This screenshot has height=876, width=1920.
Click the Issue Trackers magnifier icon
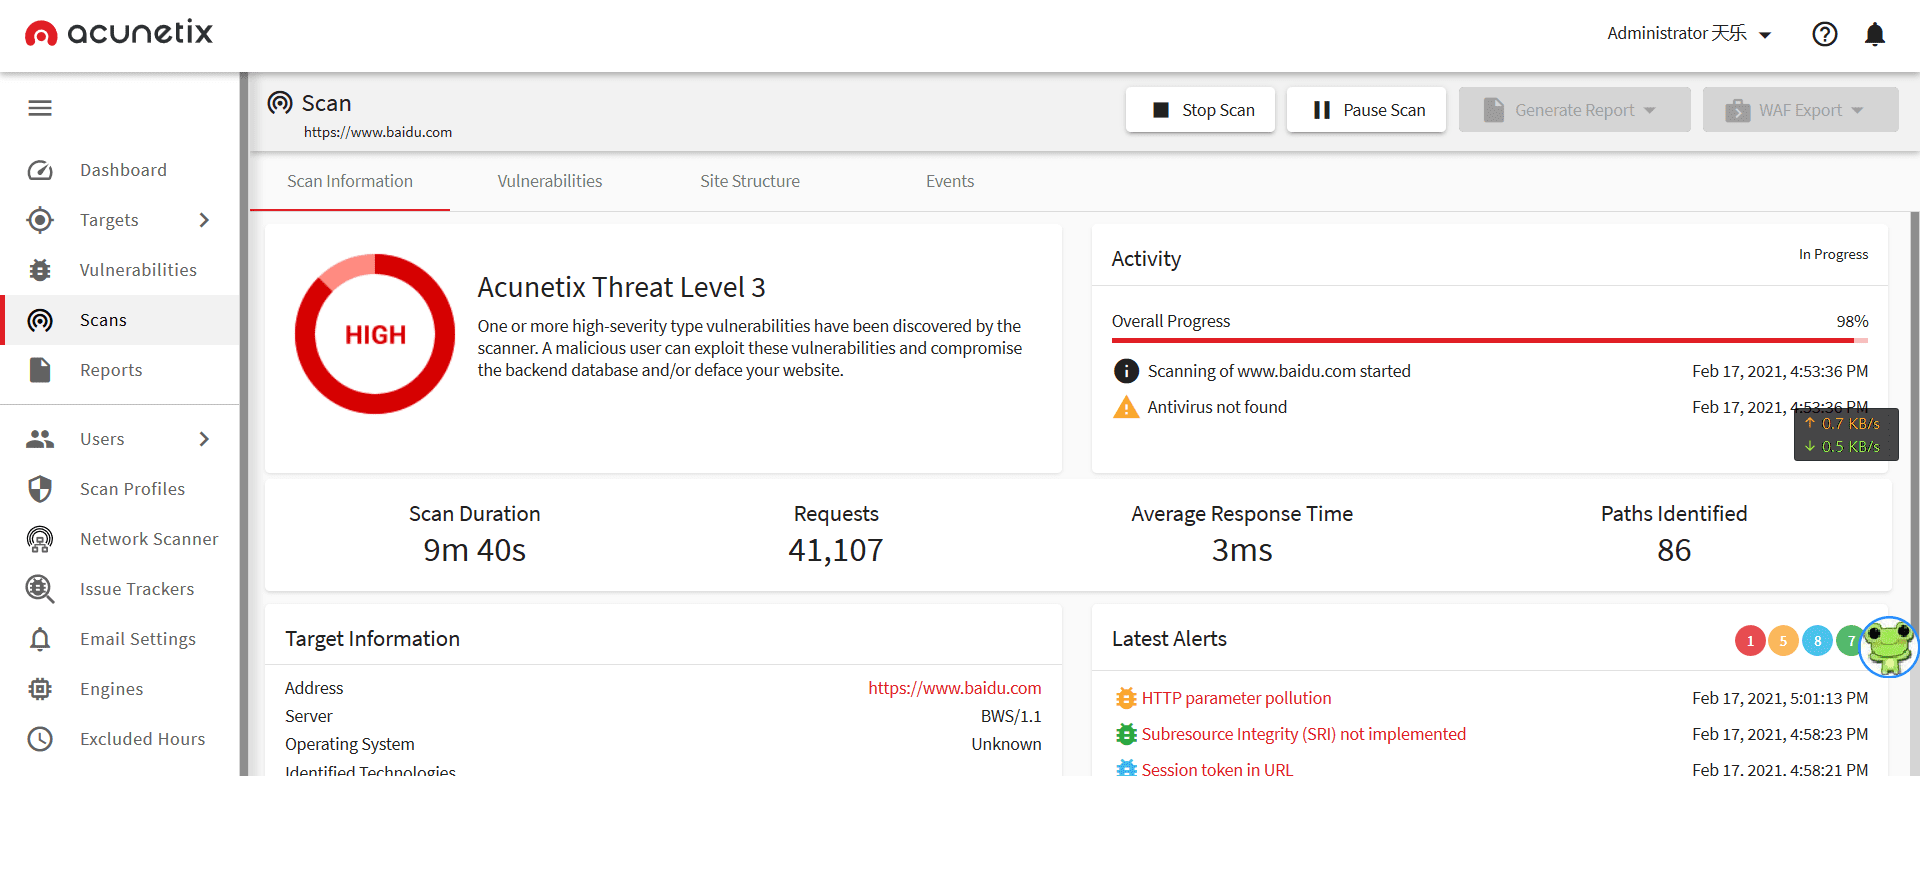coord(40,589)
